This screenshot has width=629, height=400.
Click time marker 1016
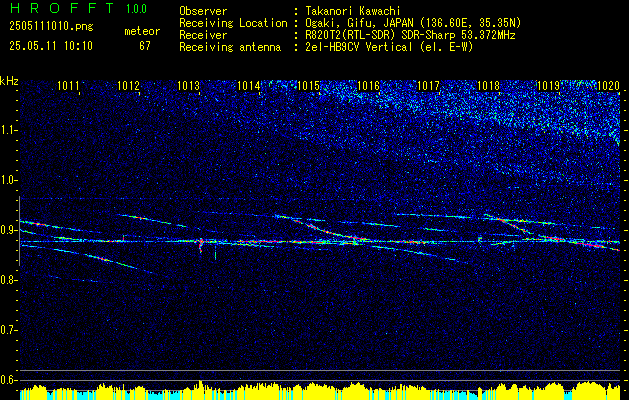click(368, 85)
